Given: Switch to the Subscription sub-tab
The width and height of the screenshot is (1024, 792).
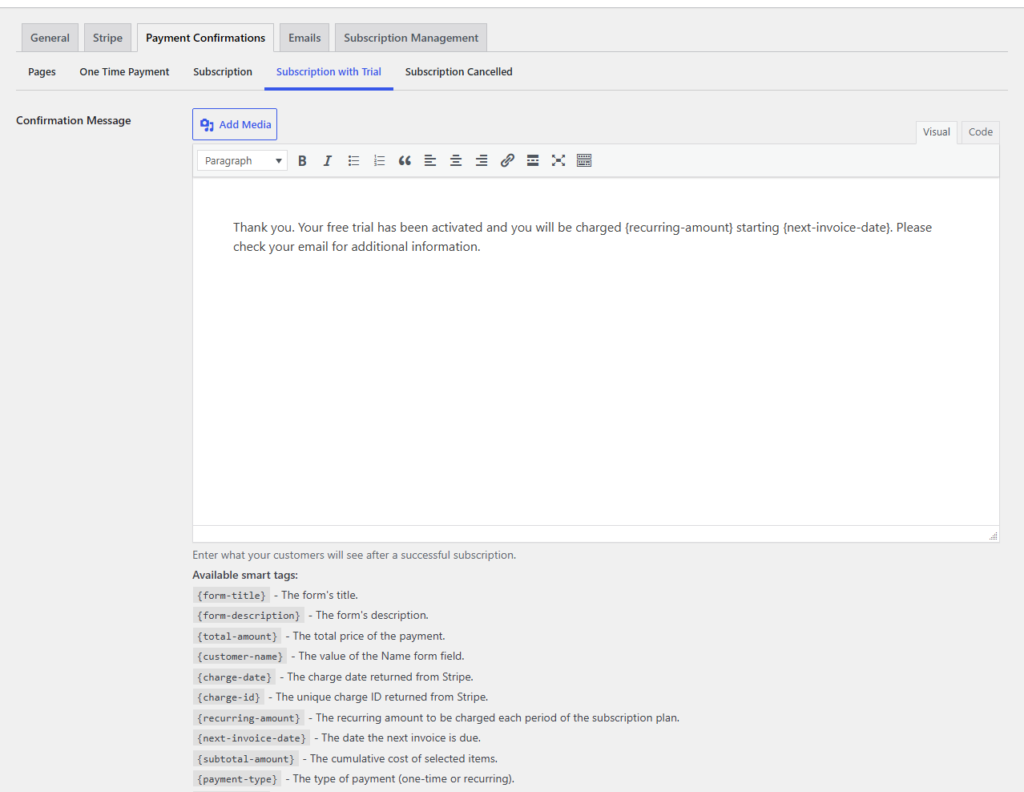Looking at the screenshot, I should click(223, 72).
